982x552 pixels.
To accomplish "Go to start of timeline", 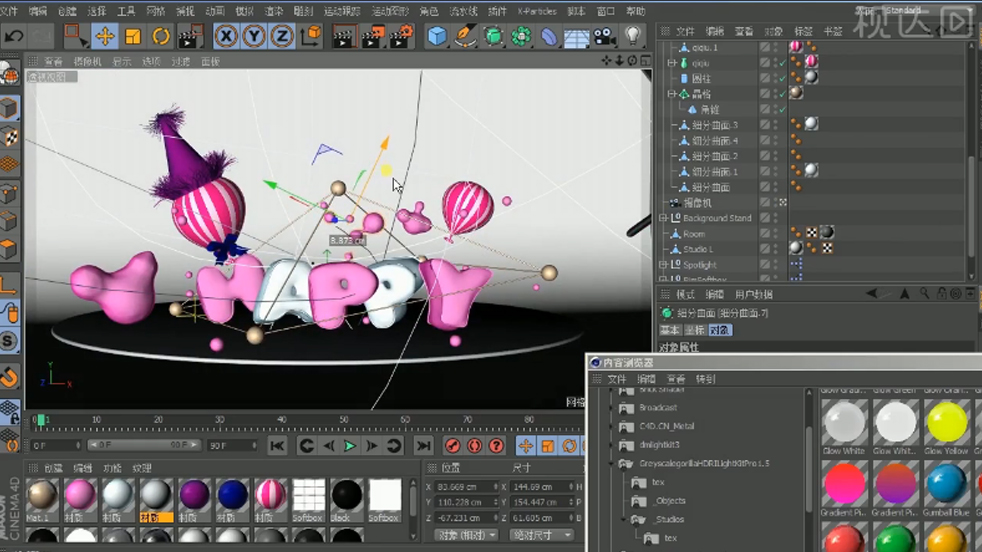I will point(277,445).
